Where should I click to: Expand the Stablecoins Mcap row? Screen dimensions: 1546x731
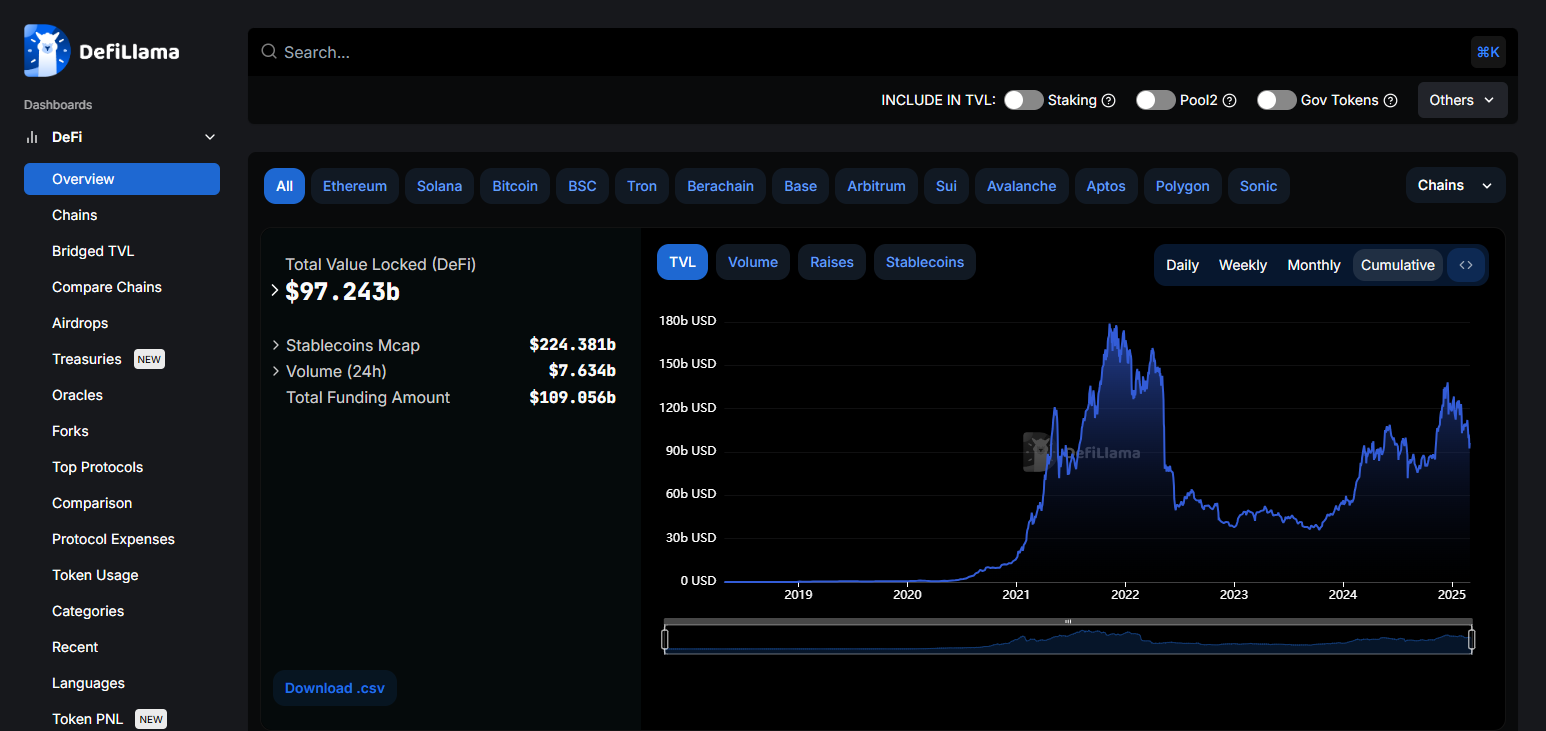pyautogui.click(x=277, y=345)
